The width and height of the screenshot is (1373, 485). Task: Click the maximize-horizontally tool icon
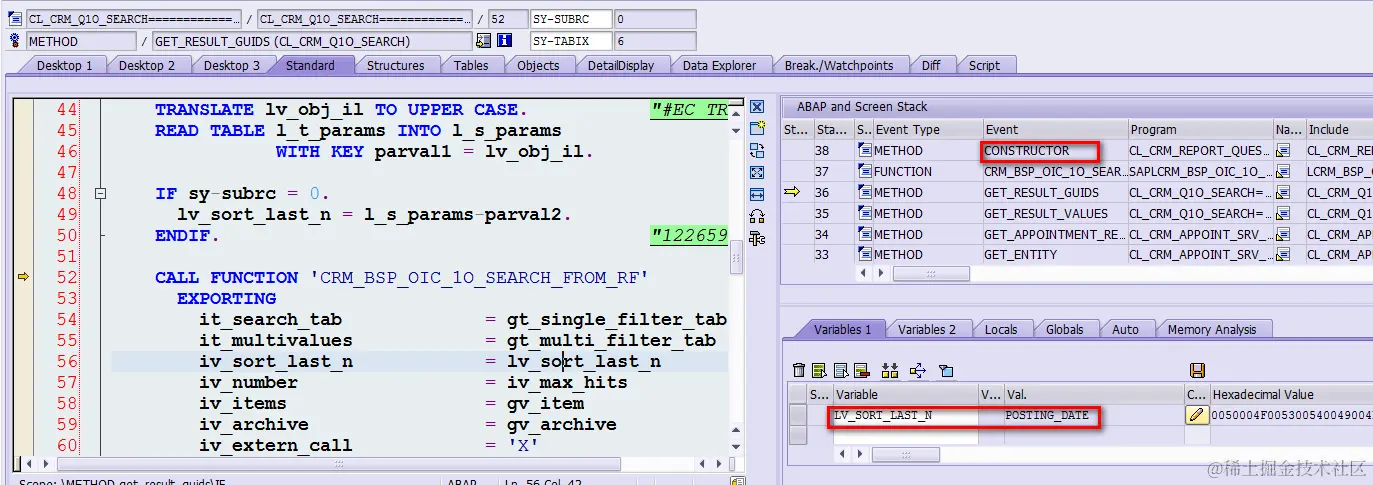(757, 194)
